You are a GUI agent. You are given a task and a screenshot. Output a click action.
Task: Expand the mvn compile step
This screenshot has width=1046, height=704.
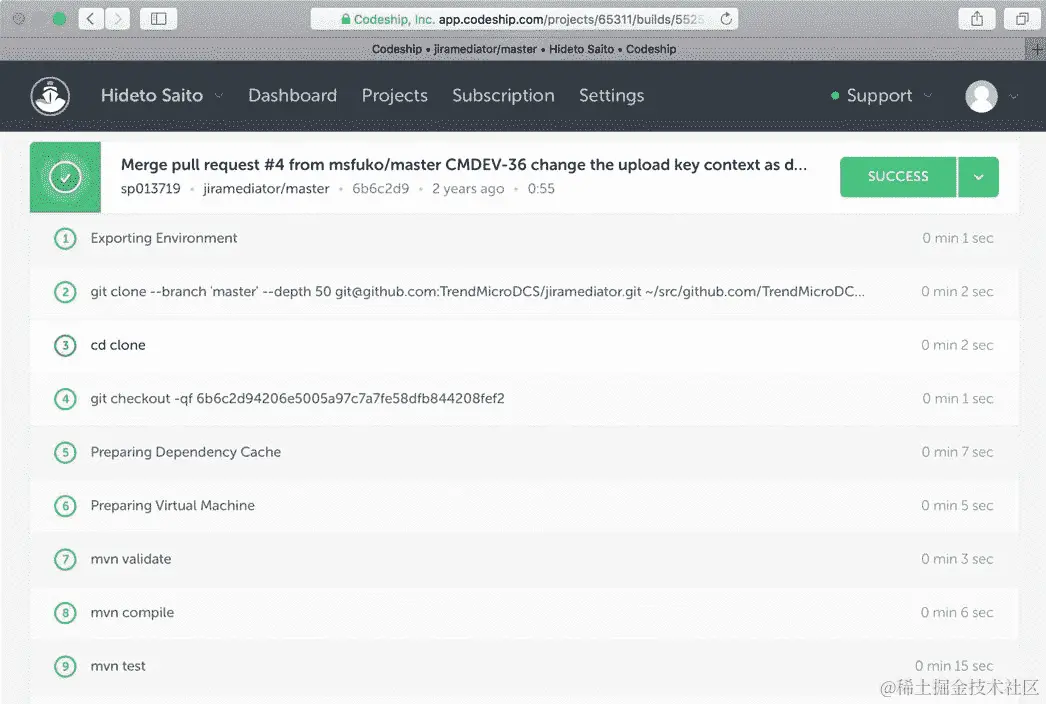coord(524,612)
